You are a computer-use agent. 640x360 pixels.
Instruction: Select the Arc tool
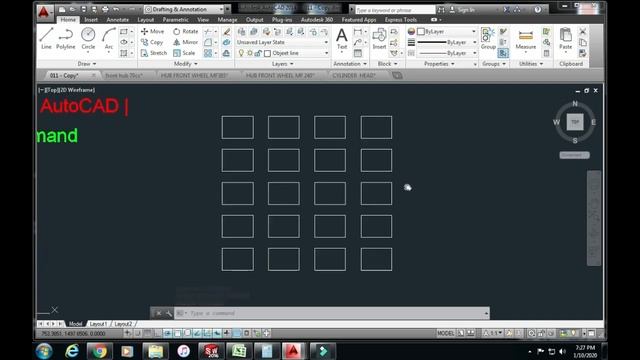pyautogui.click(x=109, y=39)
